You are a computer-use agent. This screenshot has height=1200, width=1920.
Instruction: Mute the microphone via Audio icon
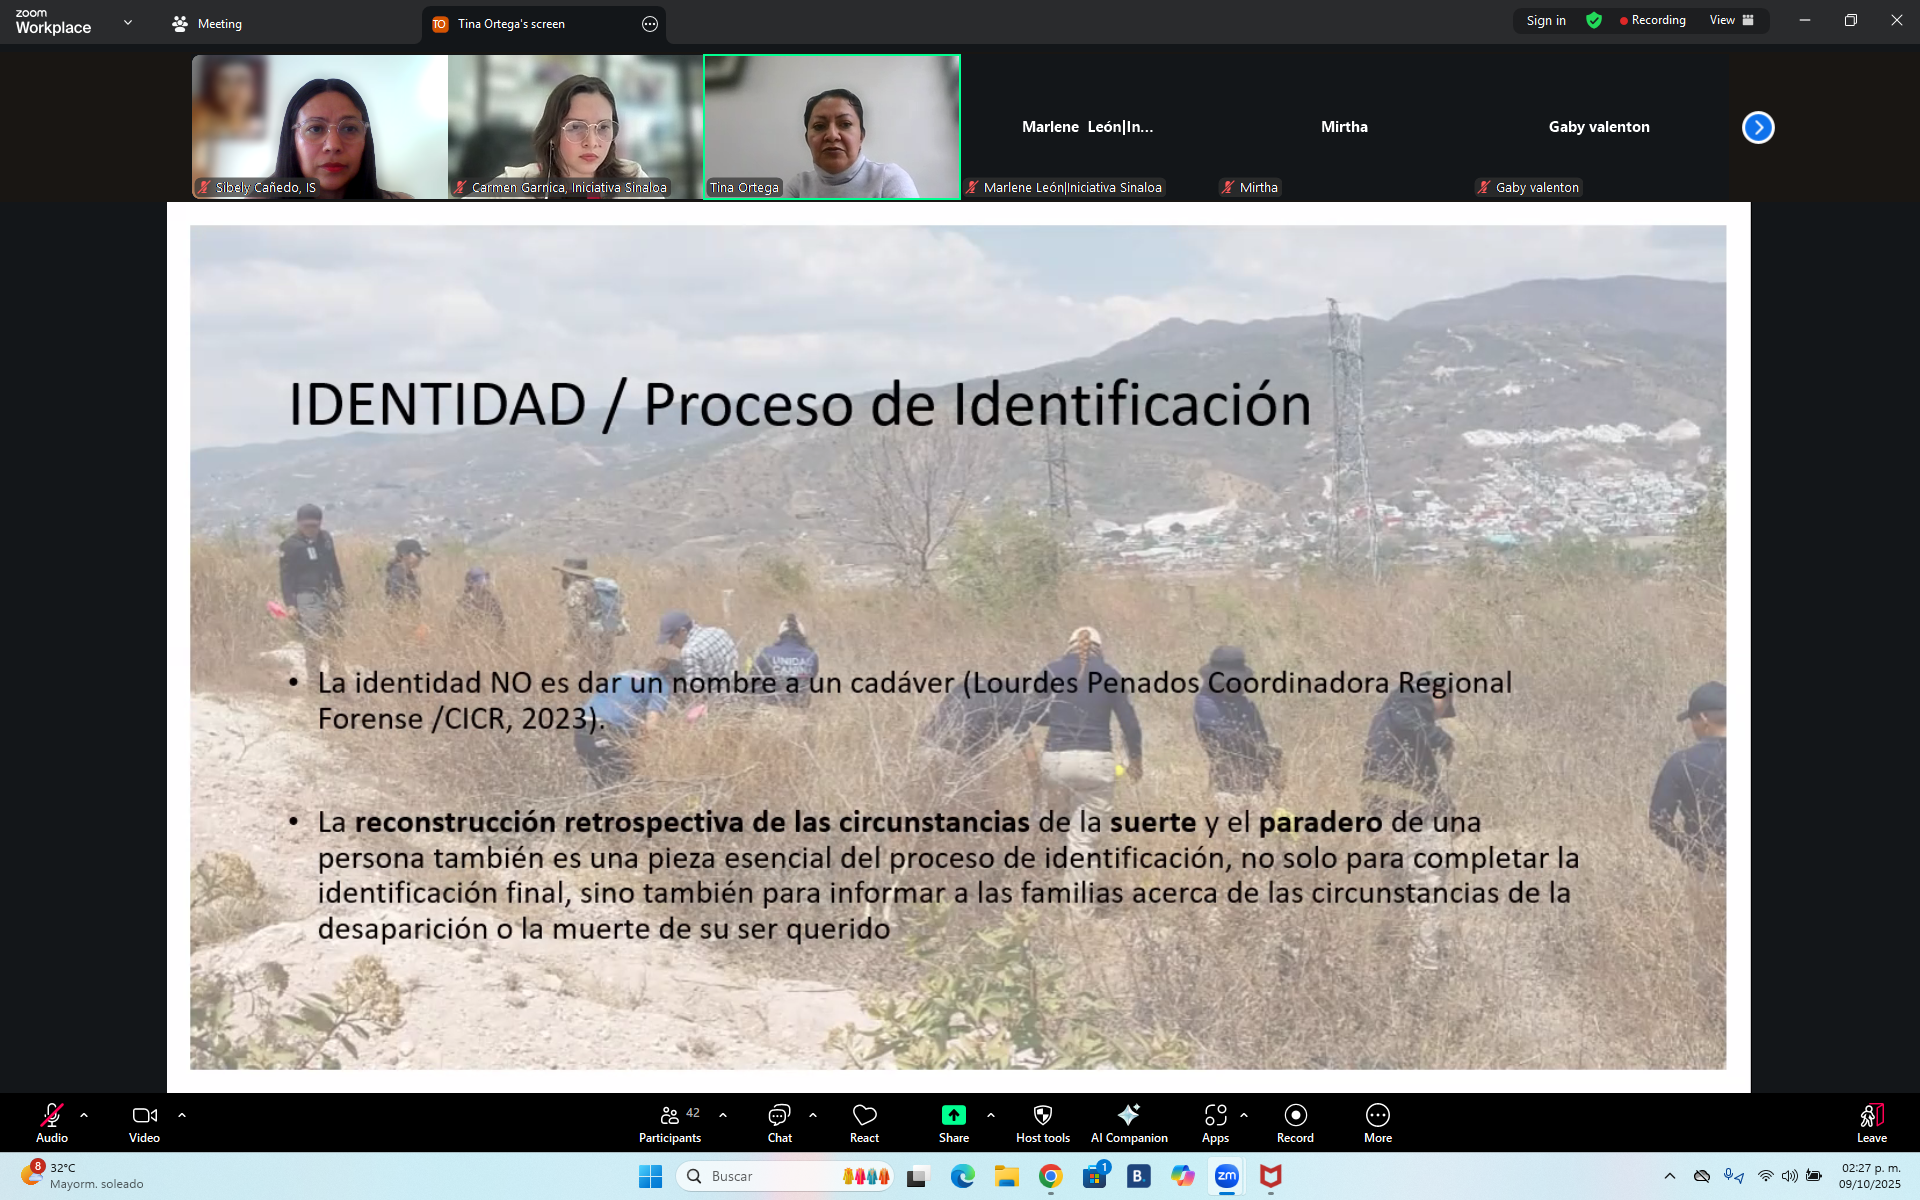[x=50, y=1122]
